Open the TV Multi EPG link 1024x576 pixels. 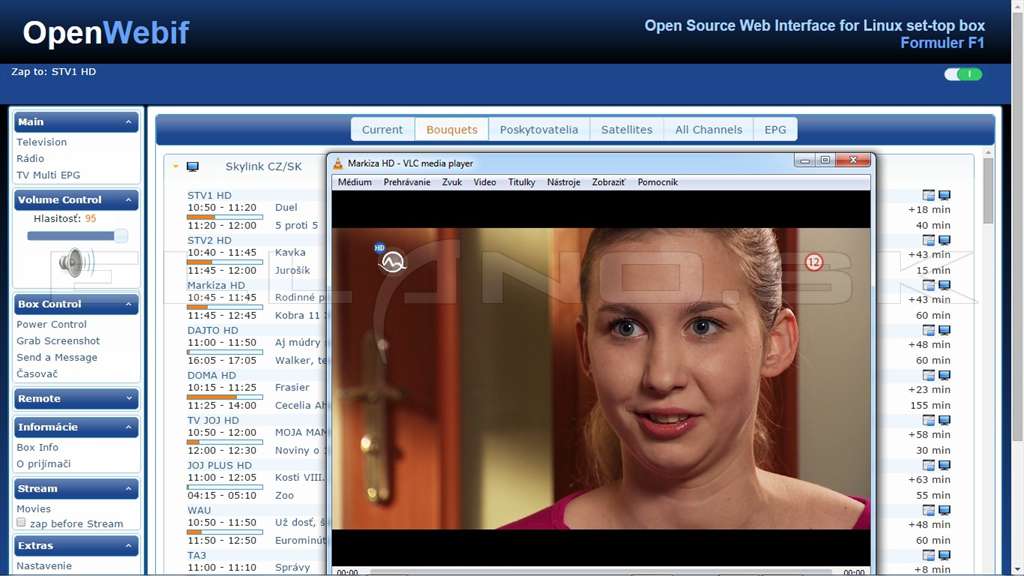tap(48, 175)
